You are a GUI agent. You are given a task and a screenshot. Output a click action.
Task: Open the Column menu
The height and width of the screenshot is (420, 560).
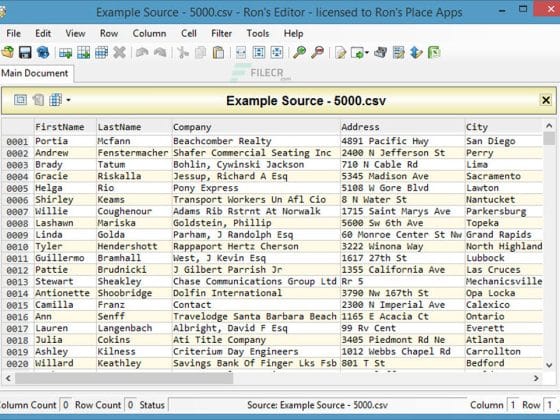click(x=149, y=33)
